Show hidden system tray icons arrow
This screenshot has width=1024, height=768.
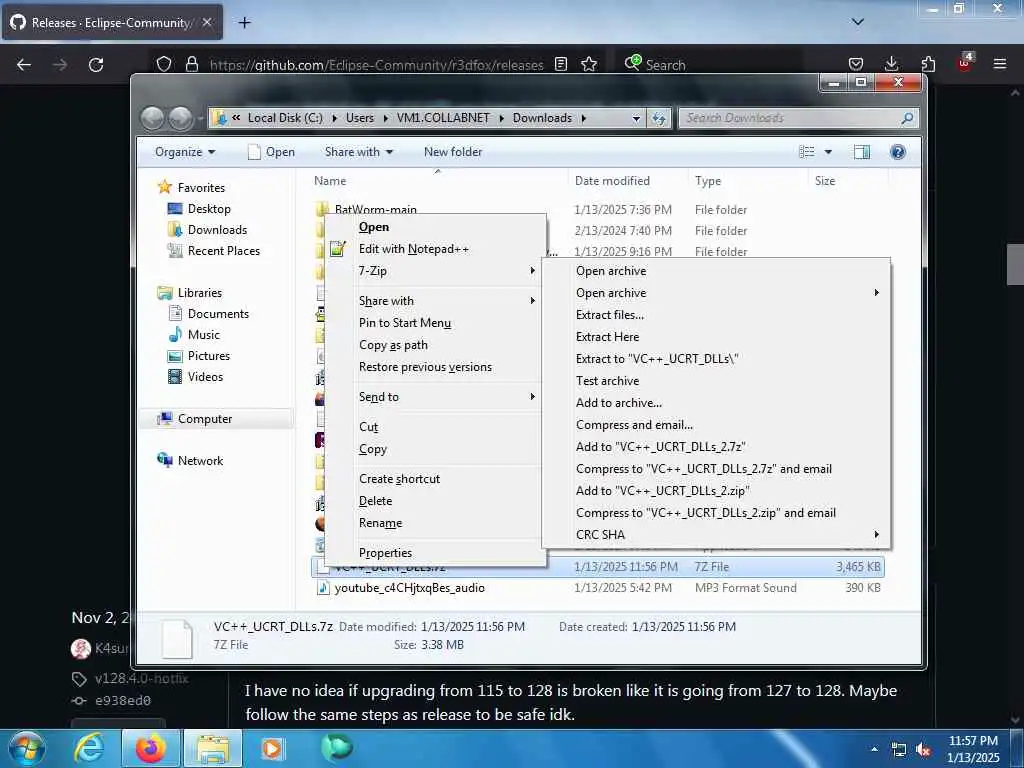[x=874, y=749]
